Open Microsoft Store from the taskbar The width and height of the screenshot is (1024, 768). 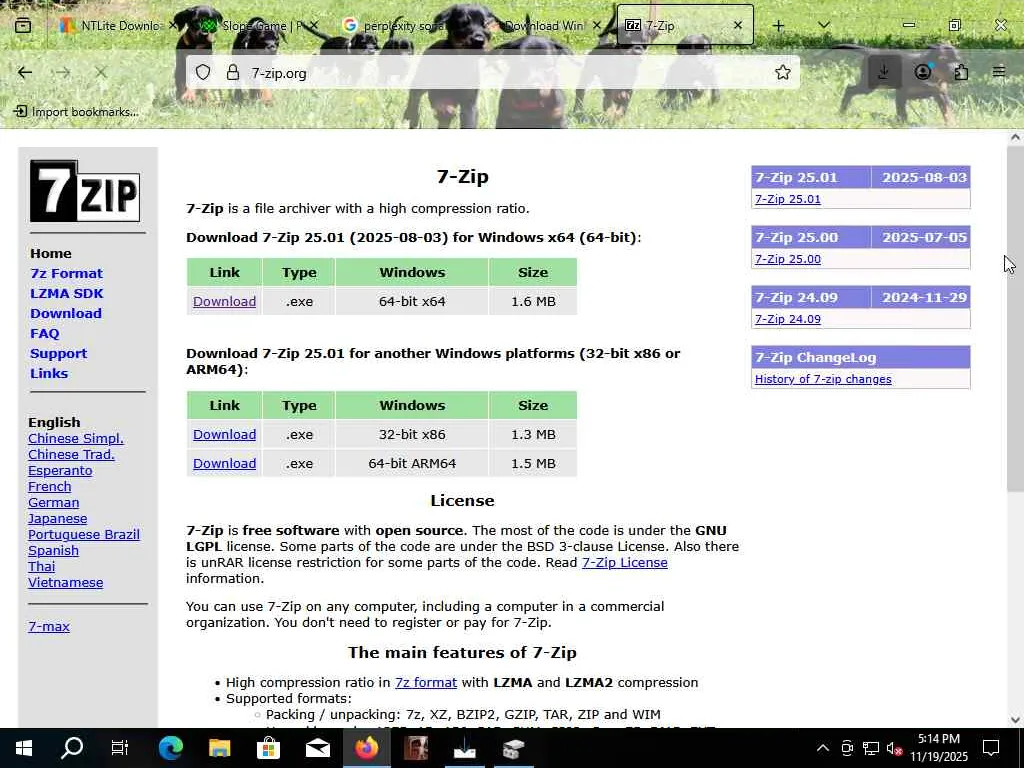pyautogui.click(x=268, y=748)
